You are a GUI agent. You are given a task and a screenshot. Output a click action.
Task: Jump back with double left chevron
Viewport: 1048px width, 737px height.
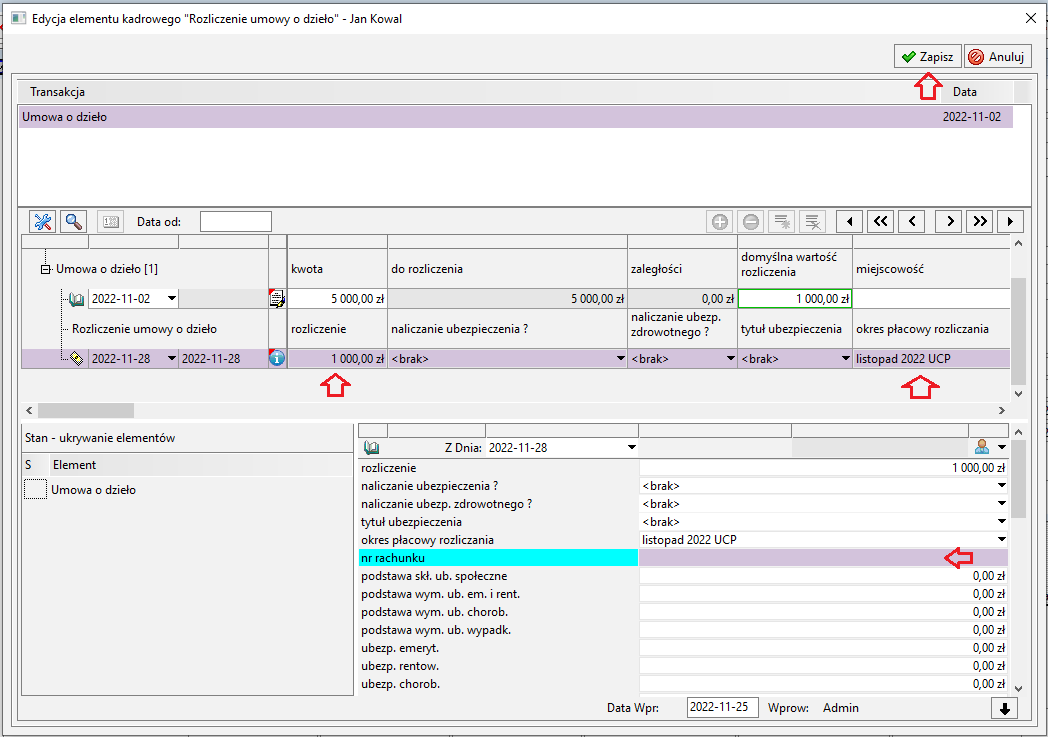[x=881, y=221]
